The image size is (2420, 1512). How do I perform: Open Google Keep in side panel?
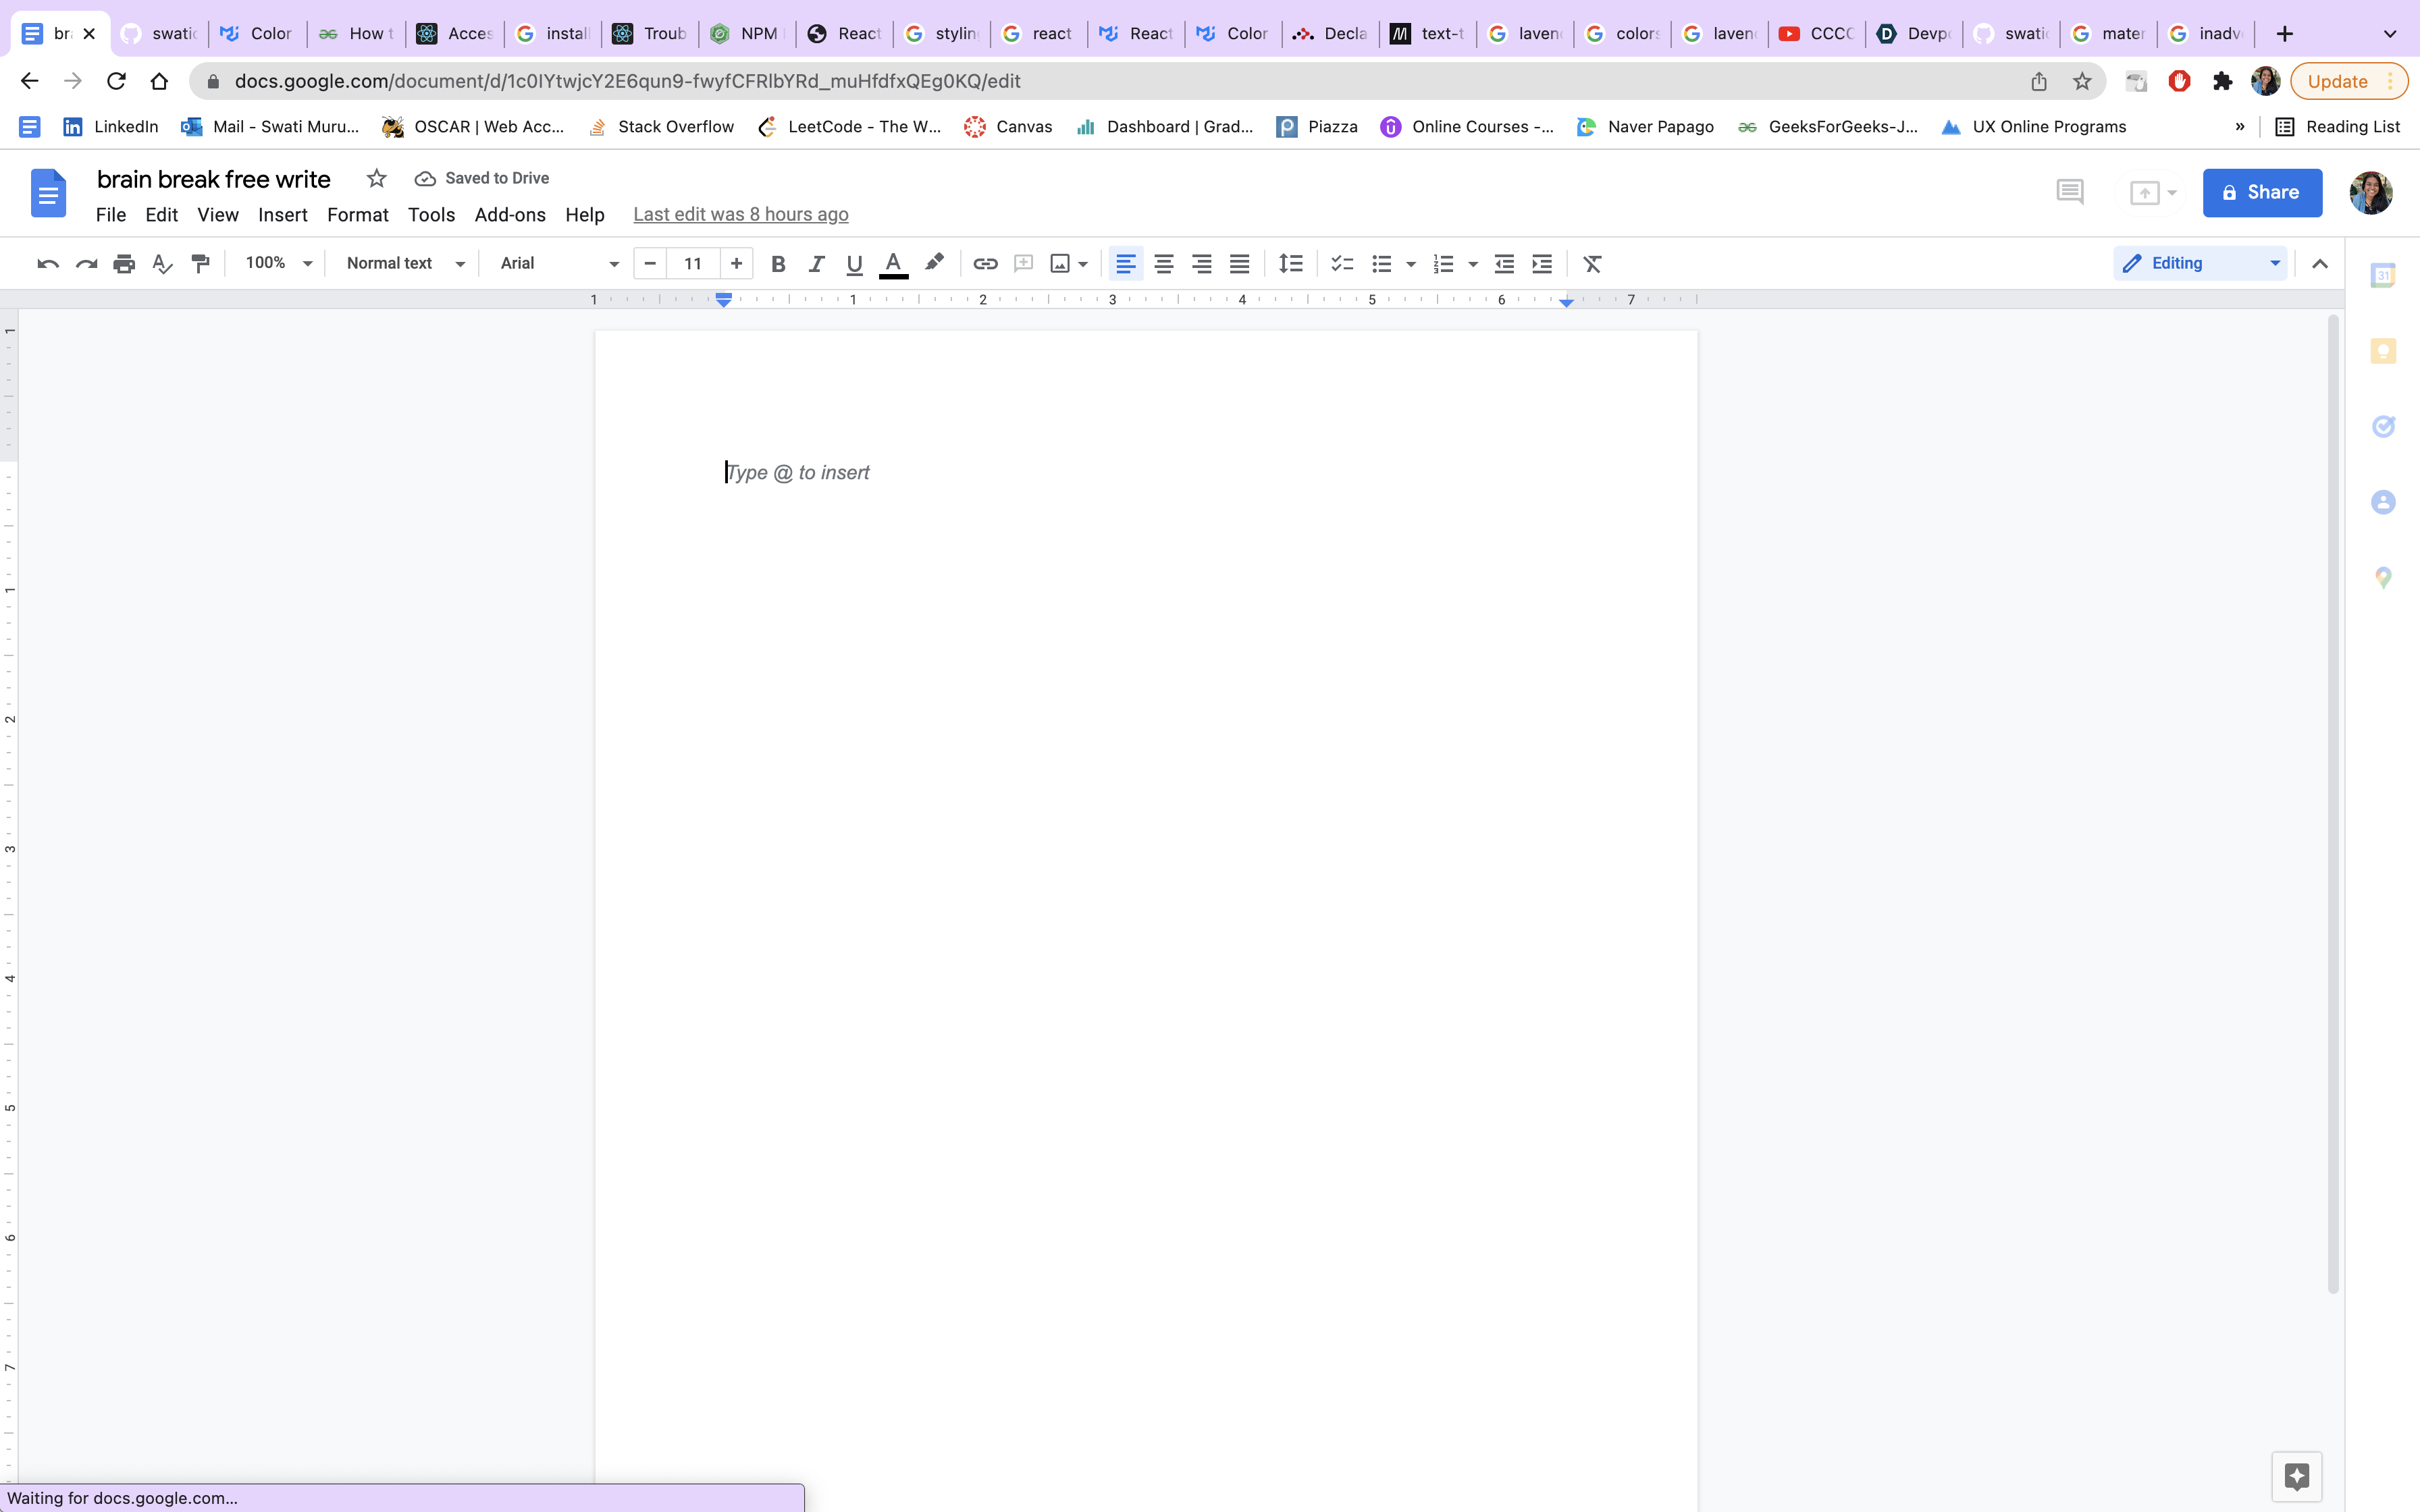click(2383, 351)
